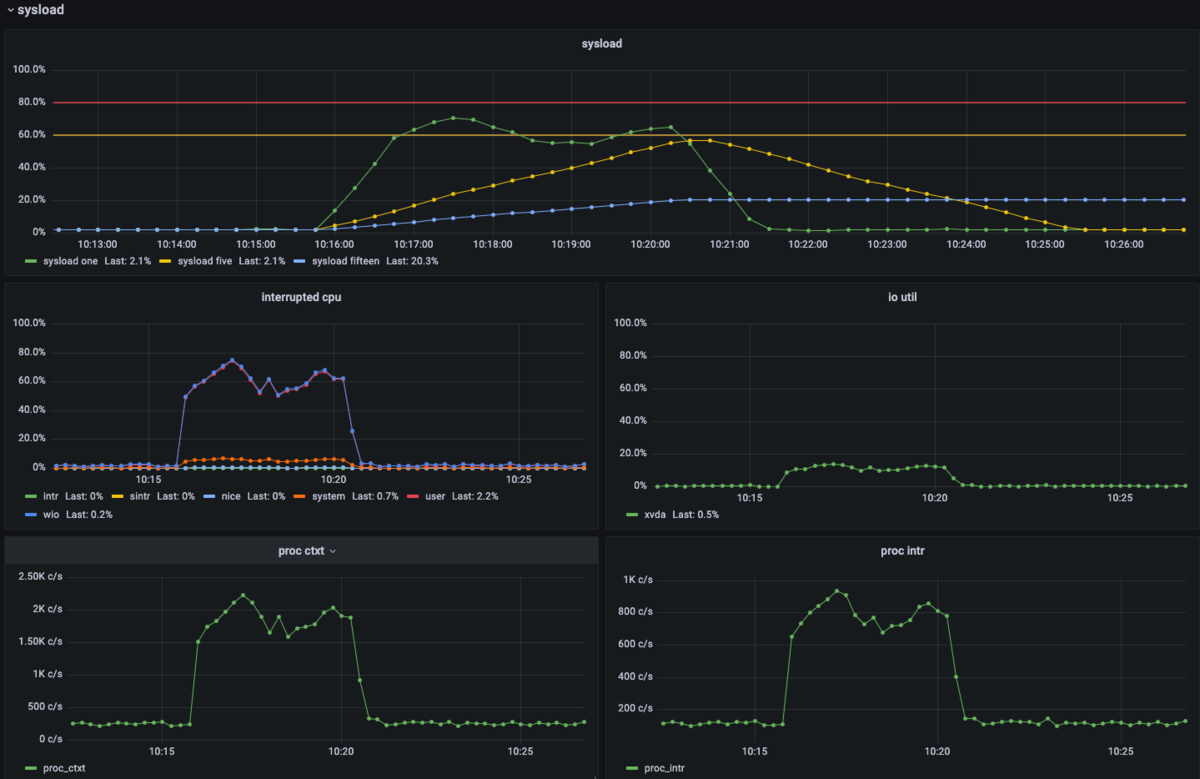Click the sysload one peak data point
Viewport: 1200px width, 779px height.
[453, 118]
